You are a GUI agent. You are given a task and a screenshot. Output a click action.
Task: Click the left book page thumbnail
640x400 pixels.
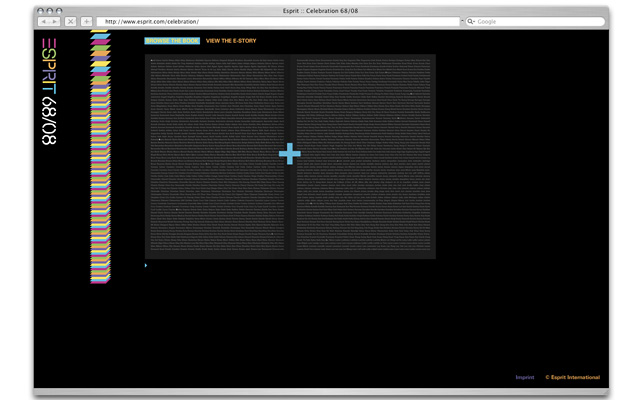point(217,156)
